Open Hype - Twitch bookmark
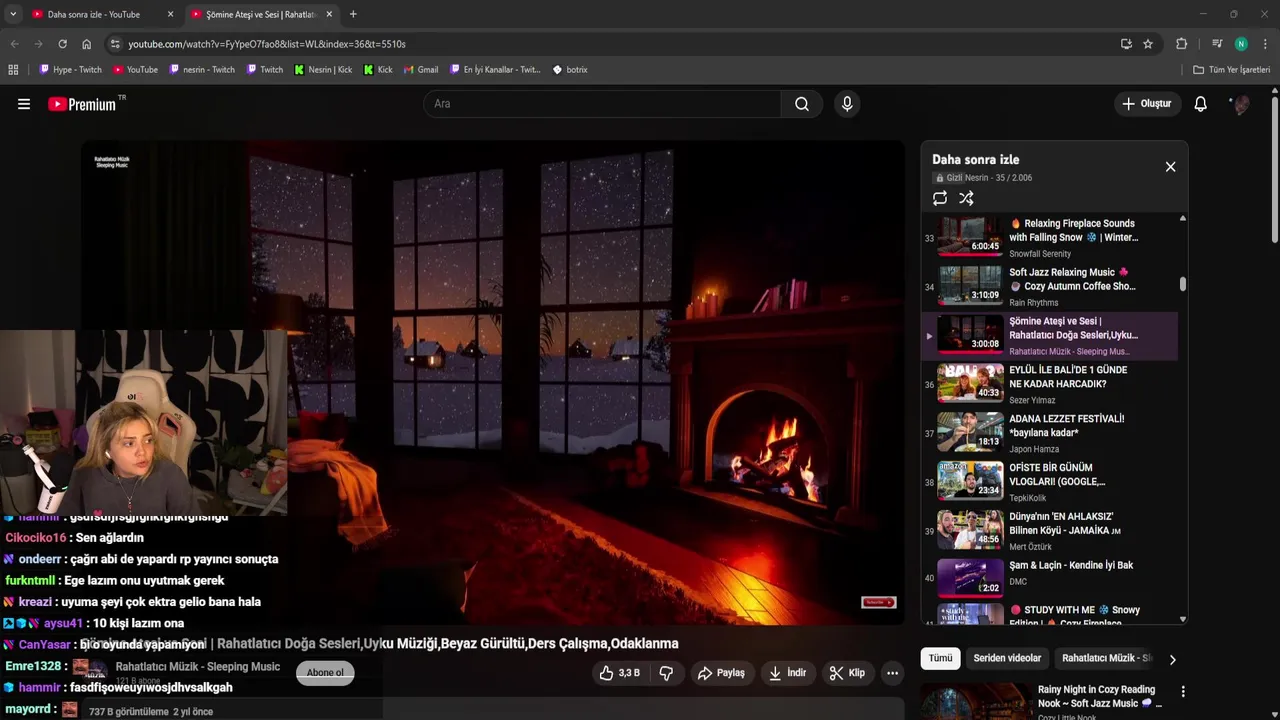 [70, 70]
